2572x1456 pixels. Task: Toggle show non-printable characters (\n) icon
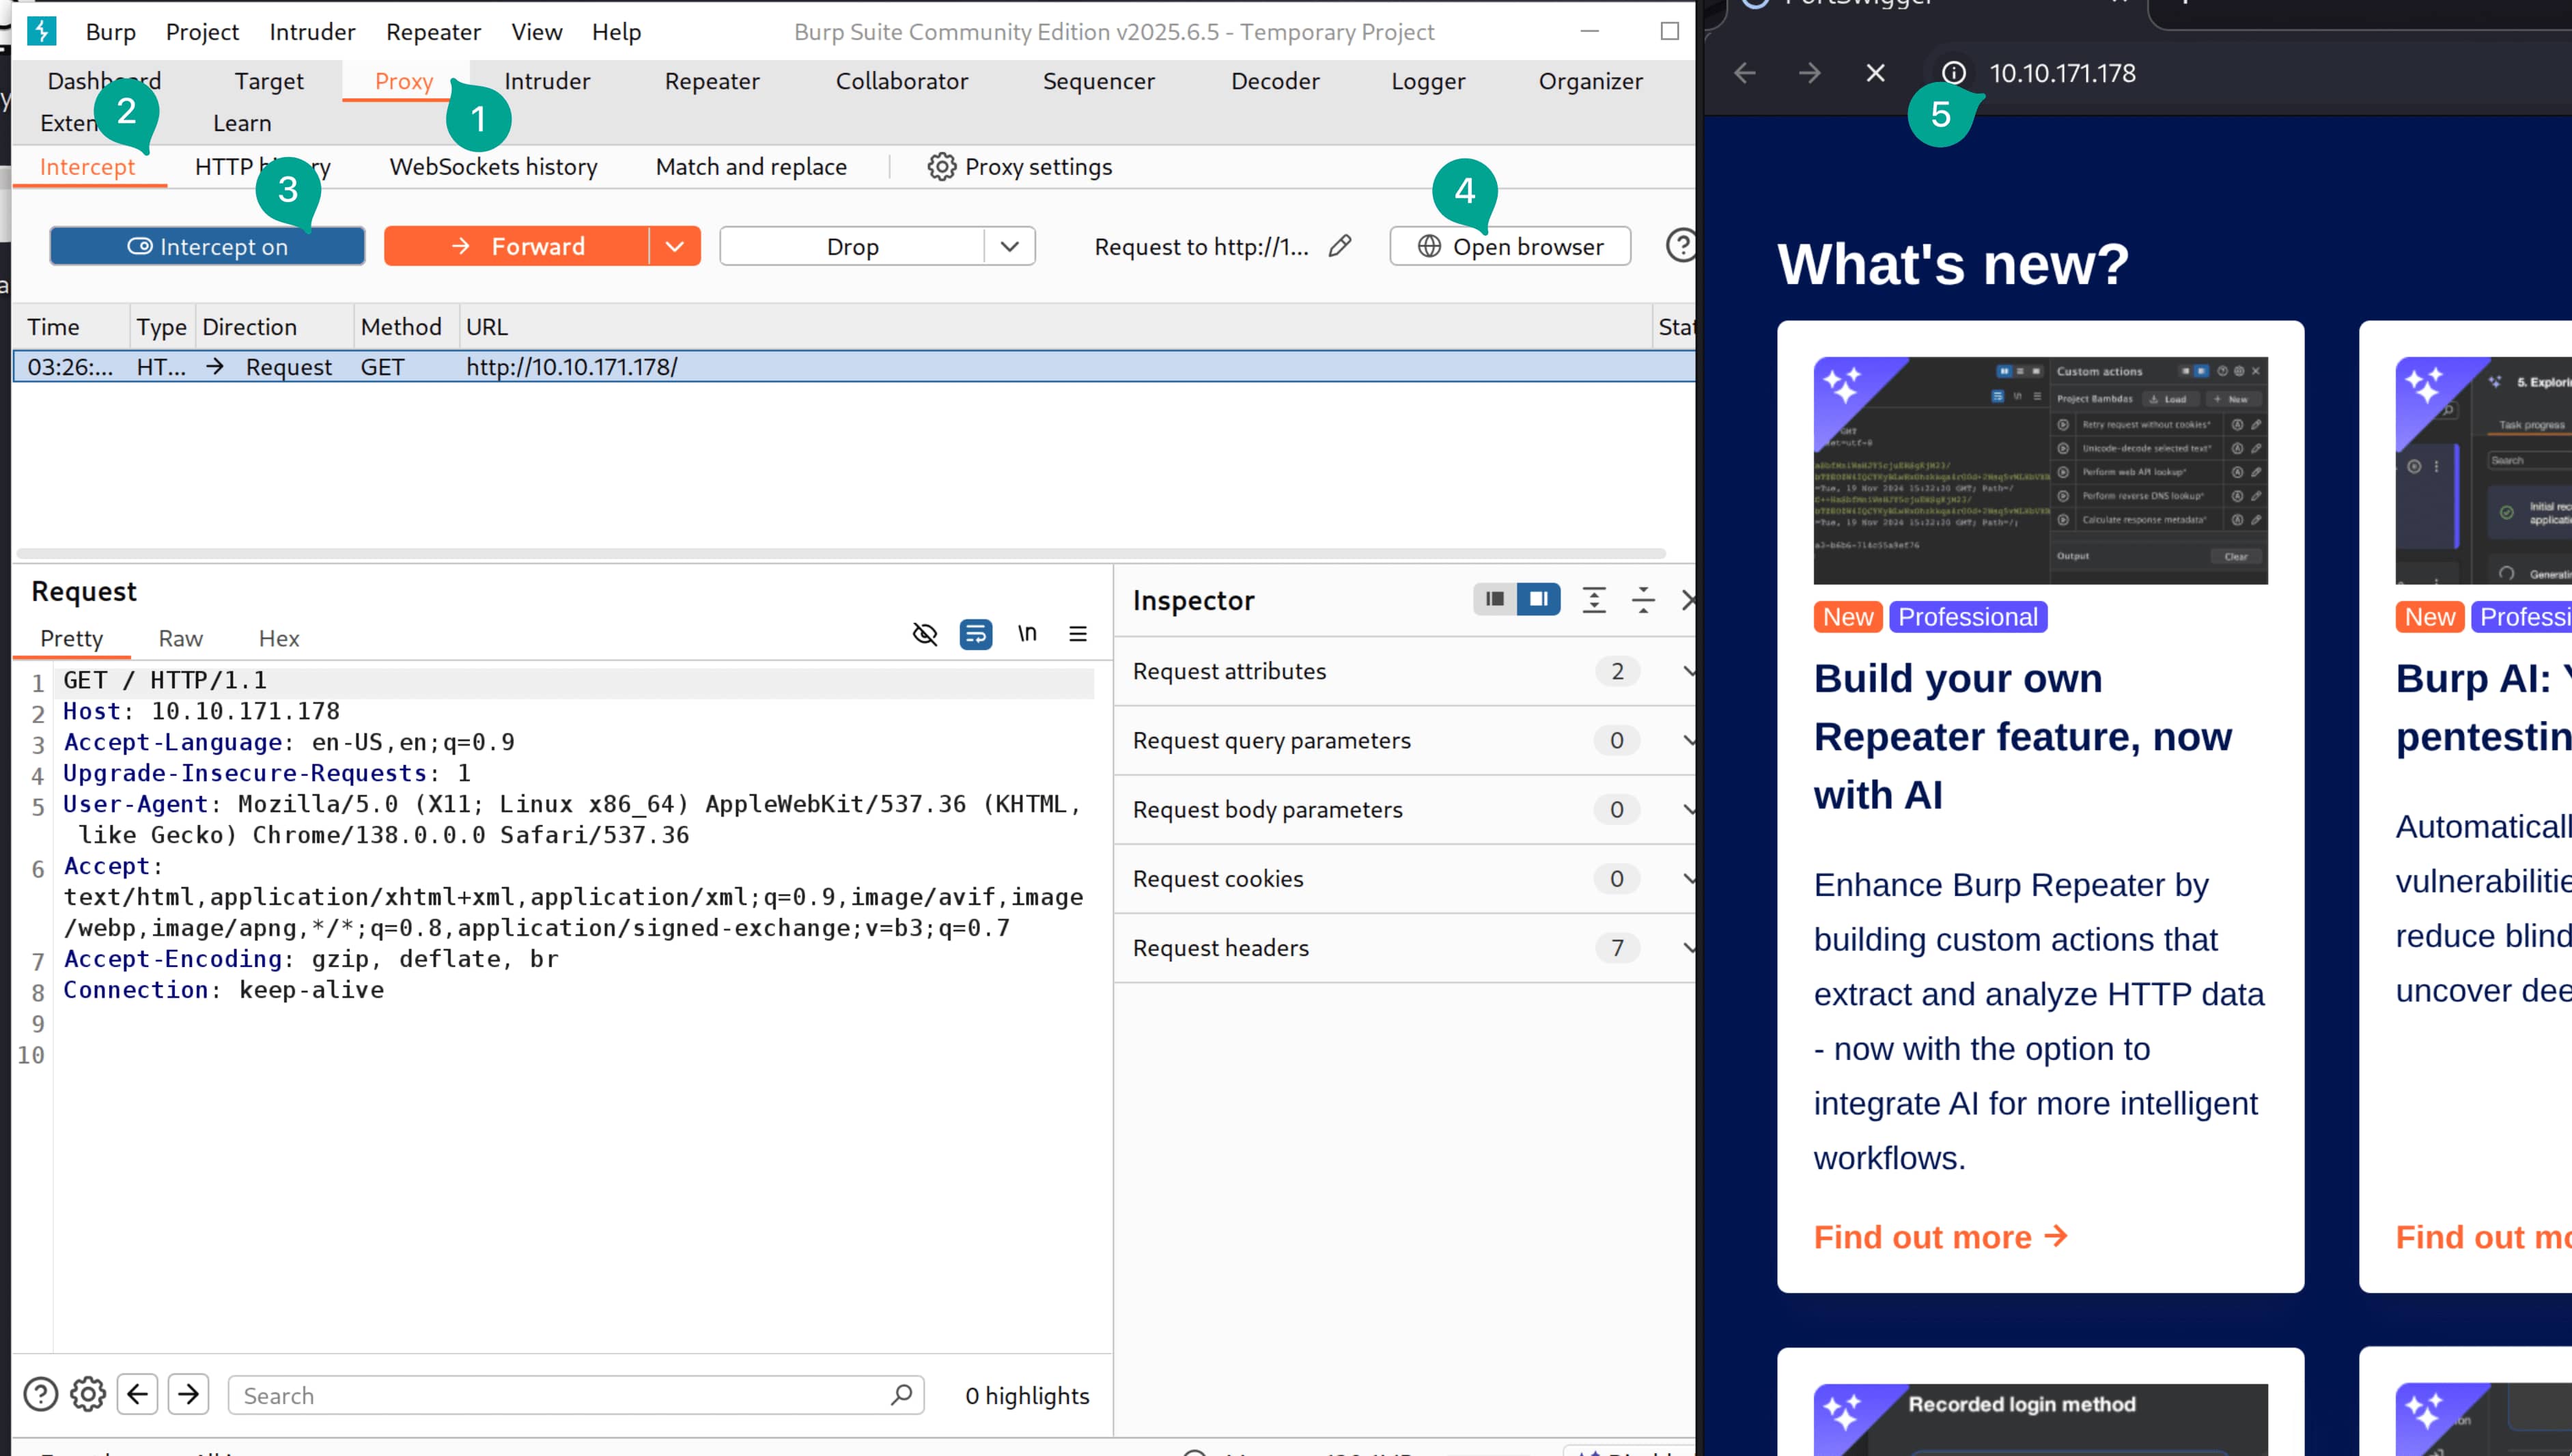tap(1027, 634)
